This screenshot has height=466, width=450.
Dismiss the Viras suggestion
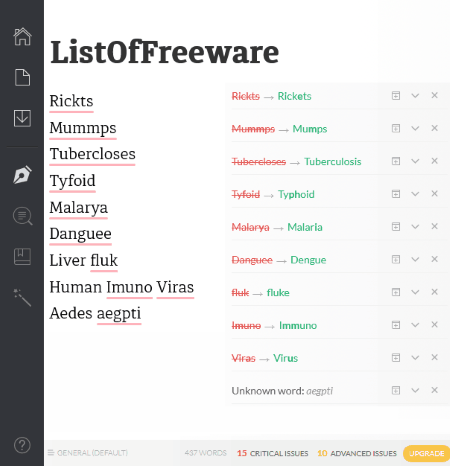coord(434,357)
